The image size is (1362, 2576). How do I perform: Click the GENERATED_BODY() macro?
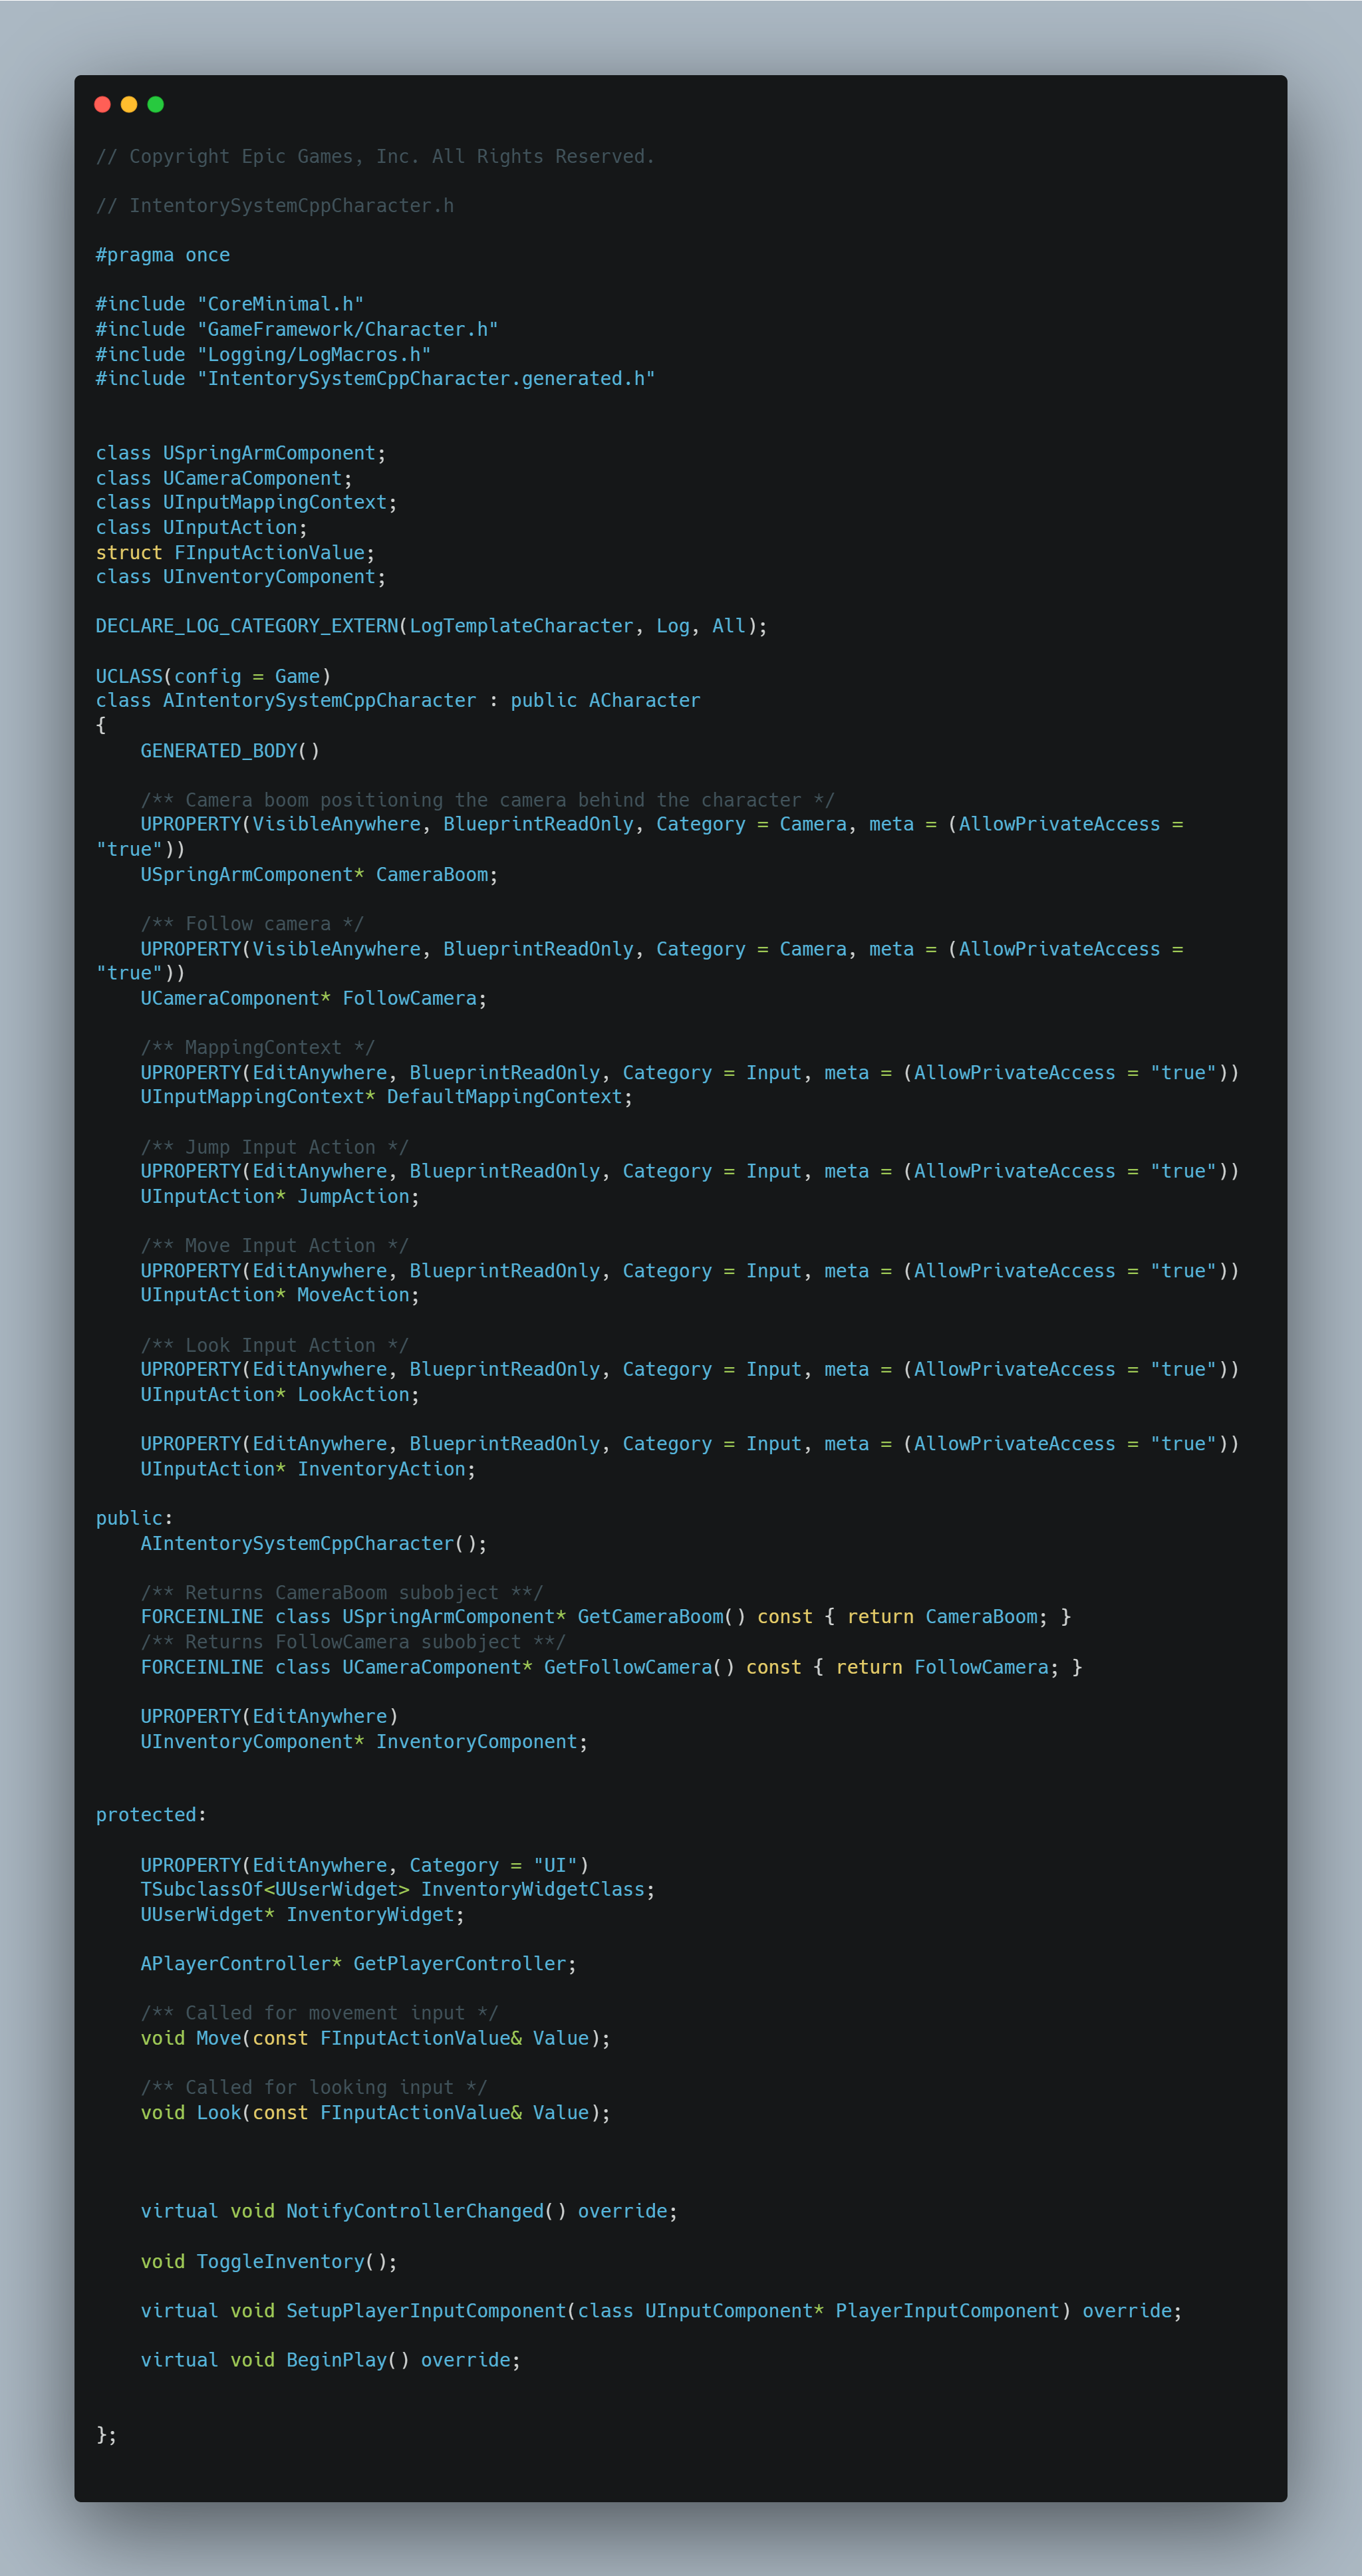pos(230,750)
